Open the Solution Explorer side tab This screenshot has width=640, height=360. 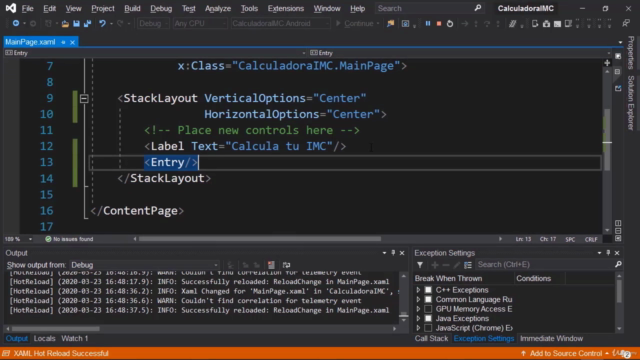[631, 103]
